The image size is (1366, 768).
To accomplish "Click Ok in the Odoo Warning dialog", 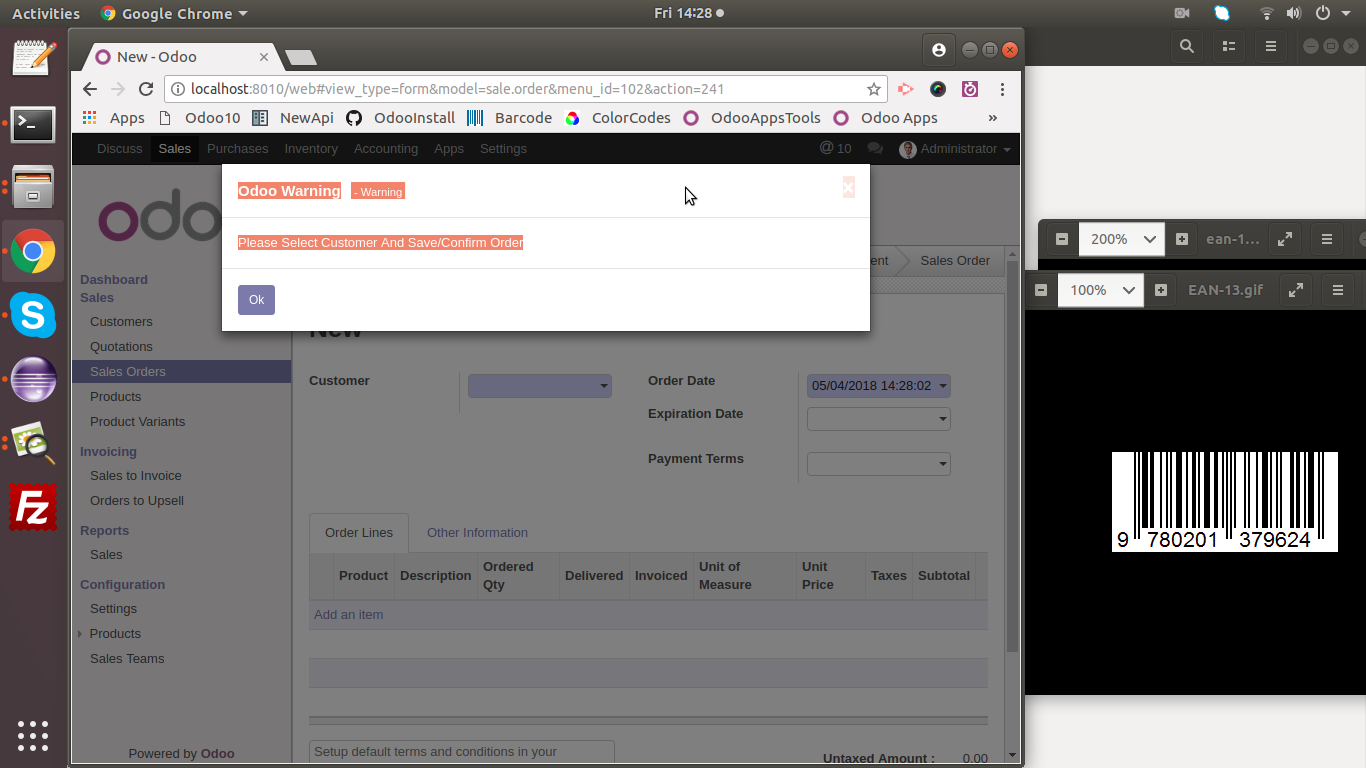I will [x=256, y=300].
